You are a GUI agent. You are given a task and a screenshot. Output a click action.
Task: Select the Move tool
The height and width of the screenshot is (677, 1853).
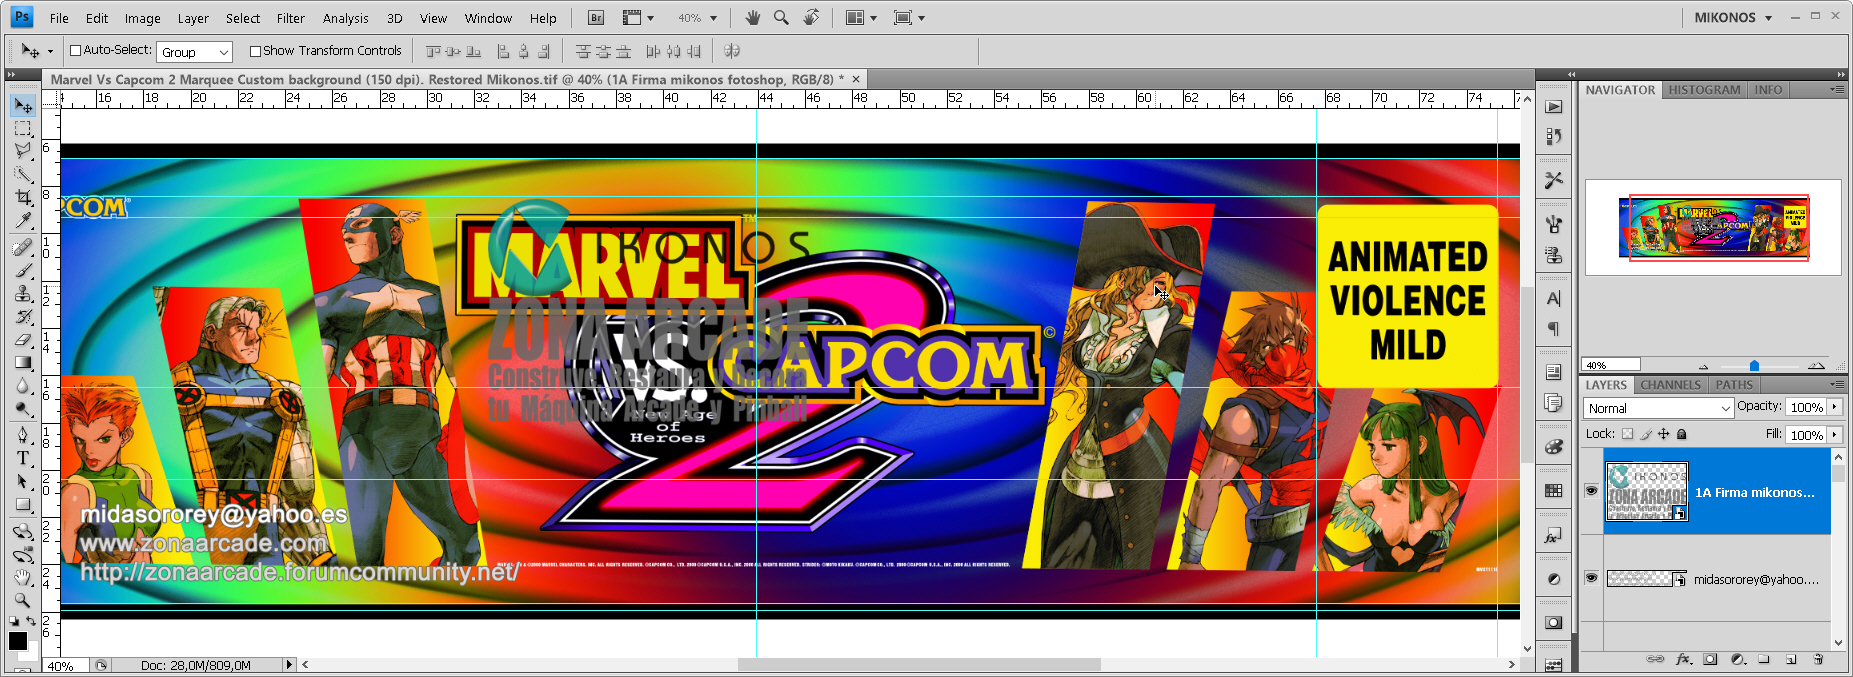coord(22,106)
